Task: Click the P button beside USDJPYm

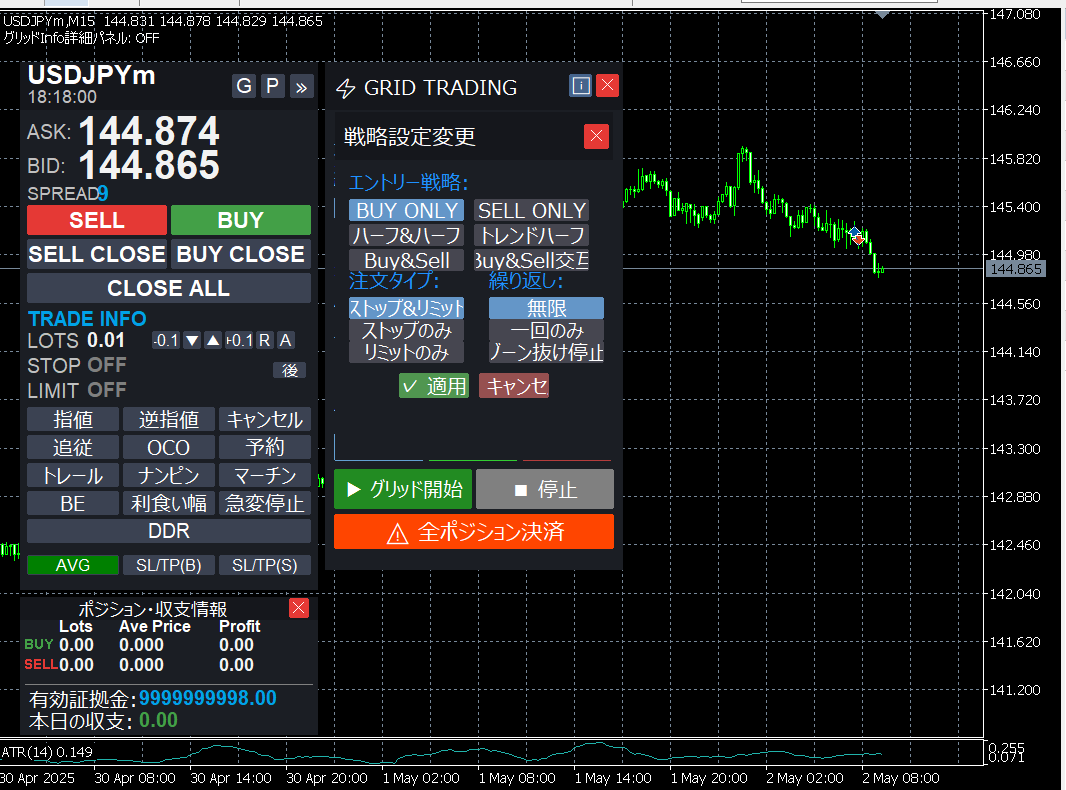Action: pos(272,86)
